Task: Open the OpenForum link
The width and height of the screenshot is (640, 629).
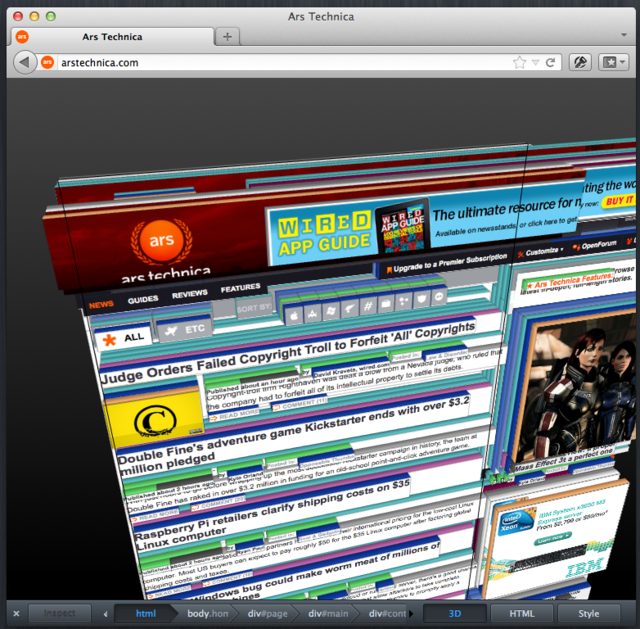Action: (x=595, y=245)
